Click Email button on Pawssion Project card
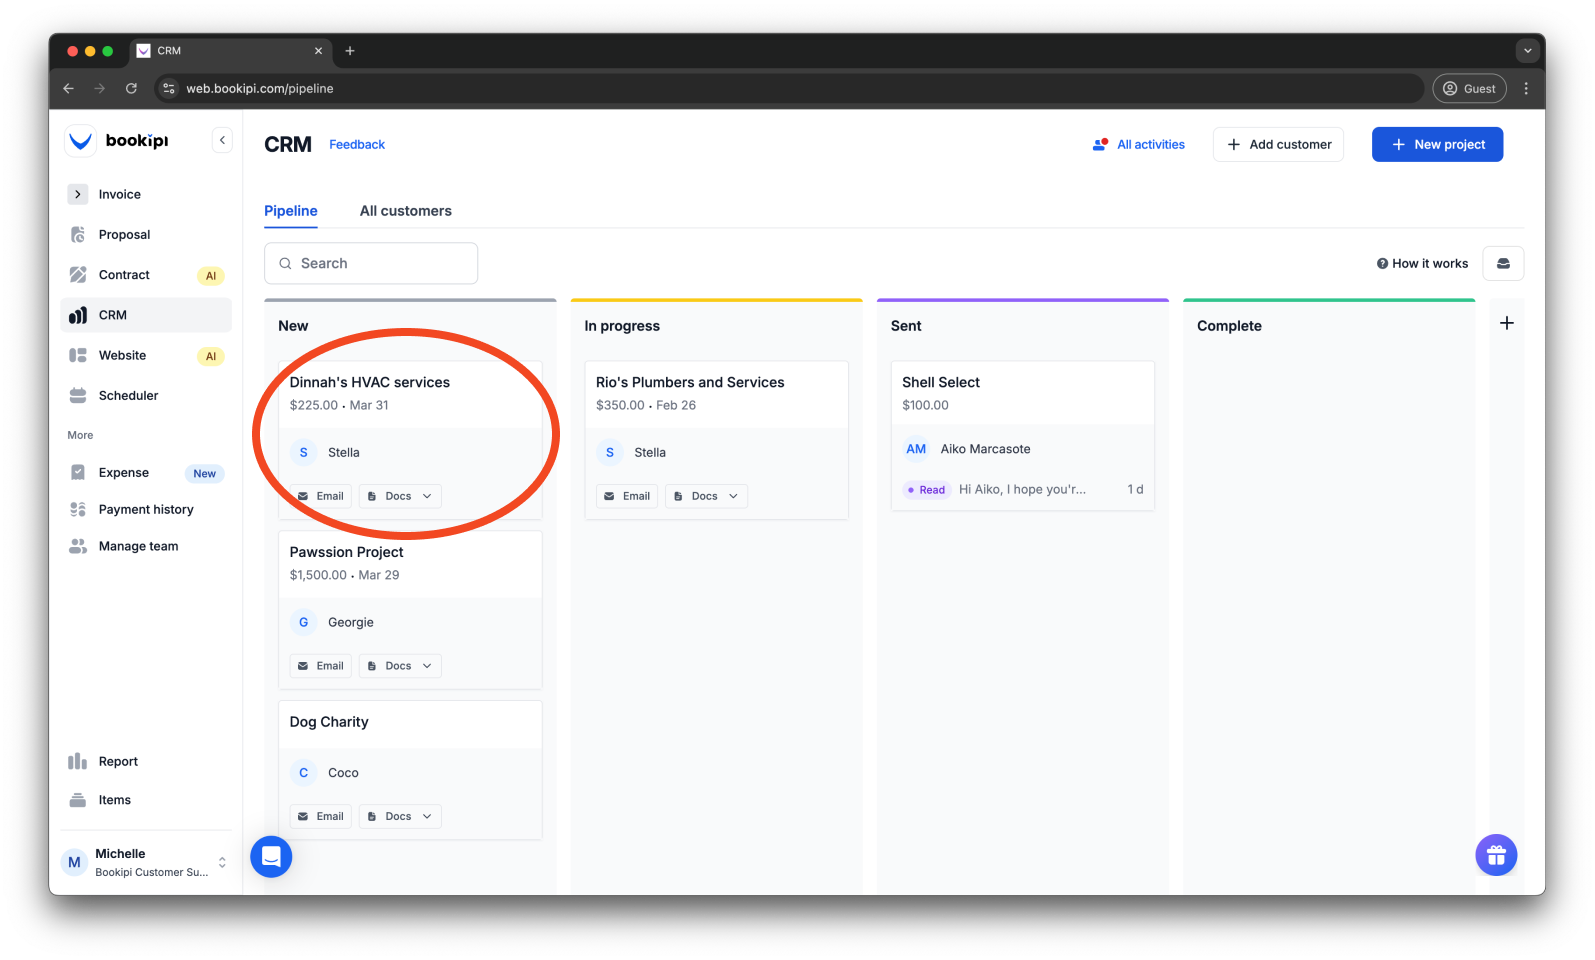 click(x=320, y=666)
